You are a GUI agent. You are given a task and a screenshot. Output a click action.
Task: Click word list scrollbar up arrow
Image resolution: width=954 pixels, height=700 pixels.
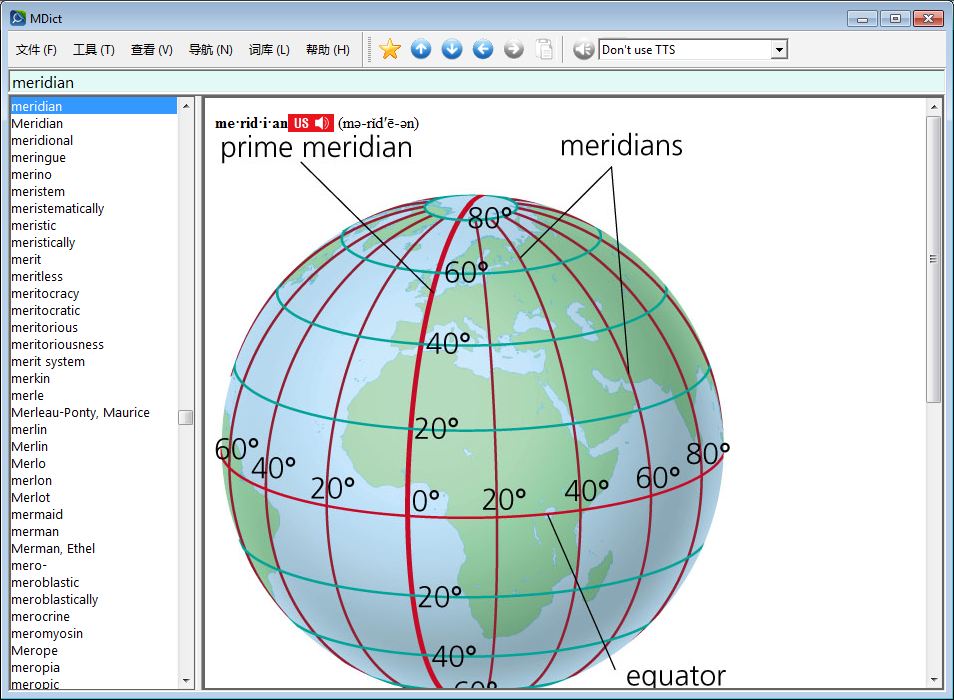point(186,106)
